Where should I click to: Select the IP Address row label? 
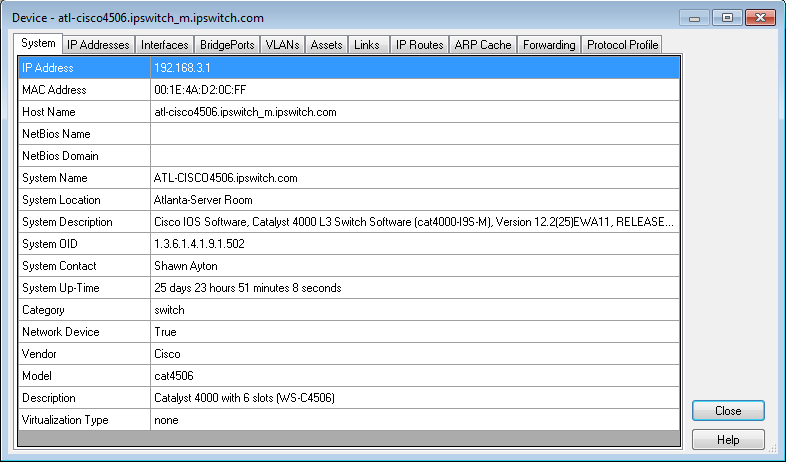tap(84, 68)
